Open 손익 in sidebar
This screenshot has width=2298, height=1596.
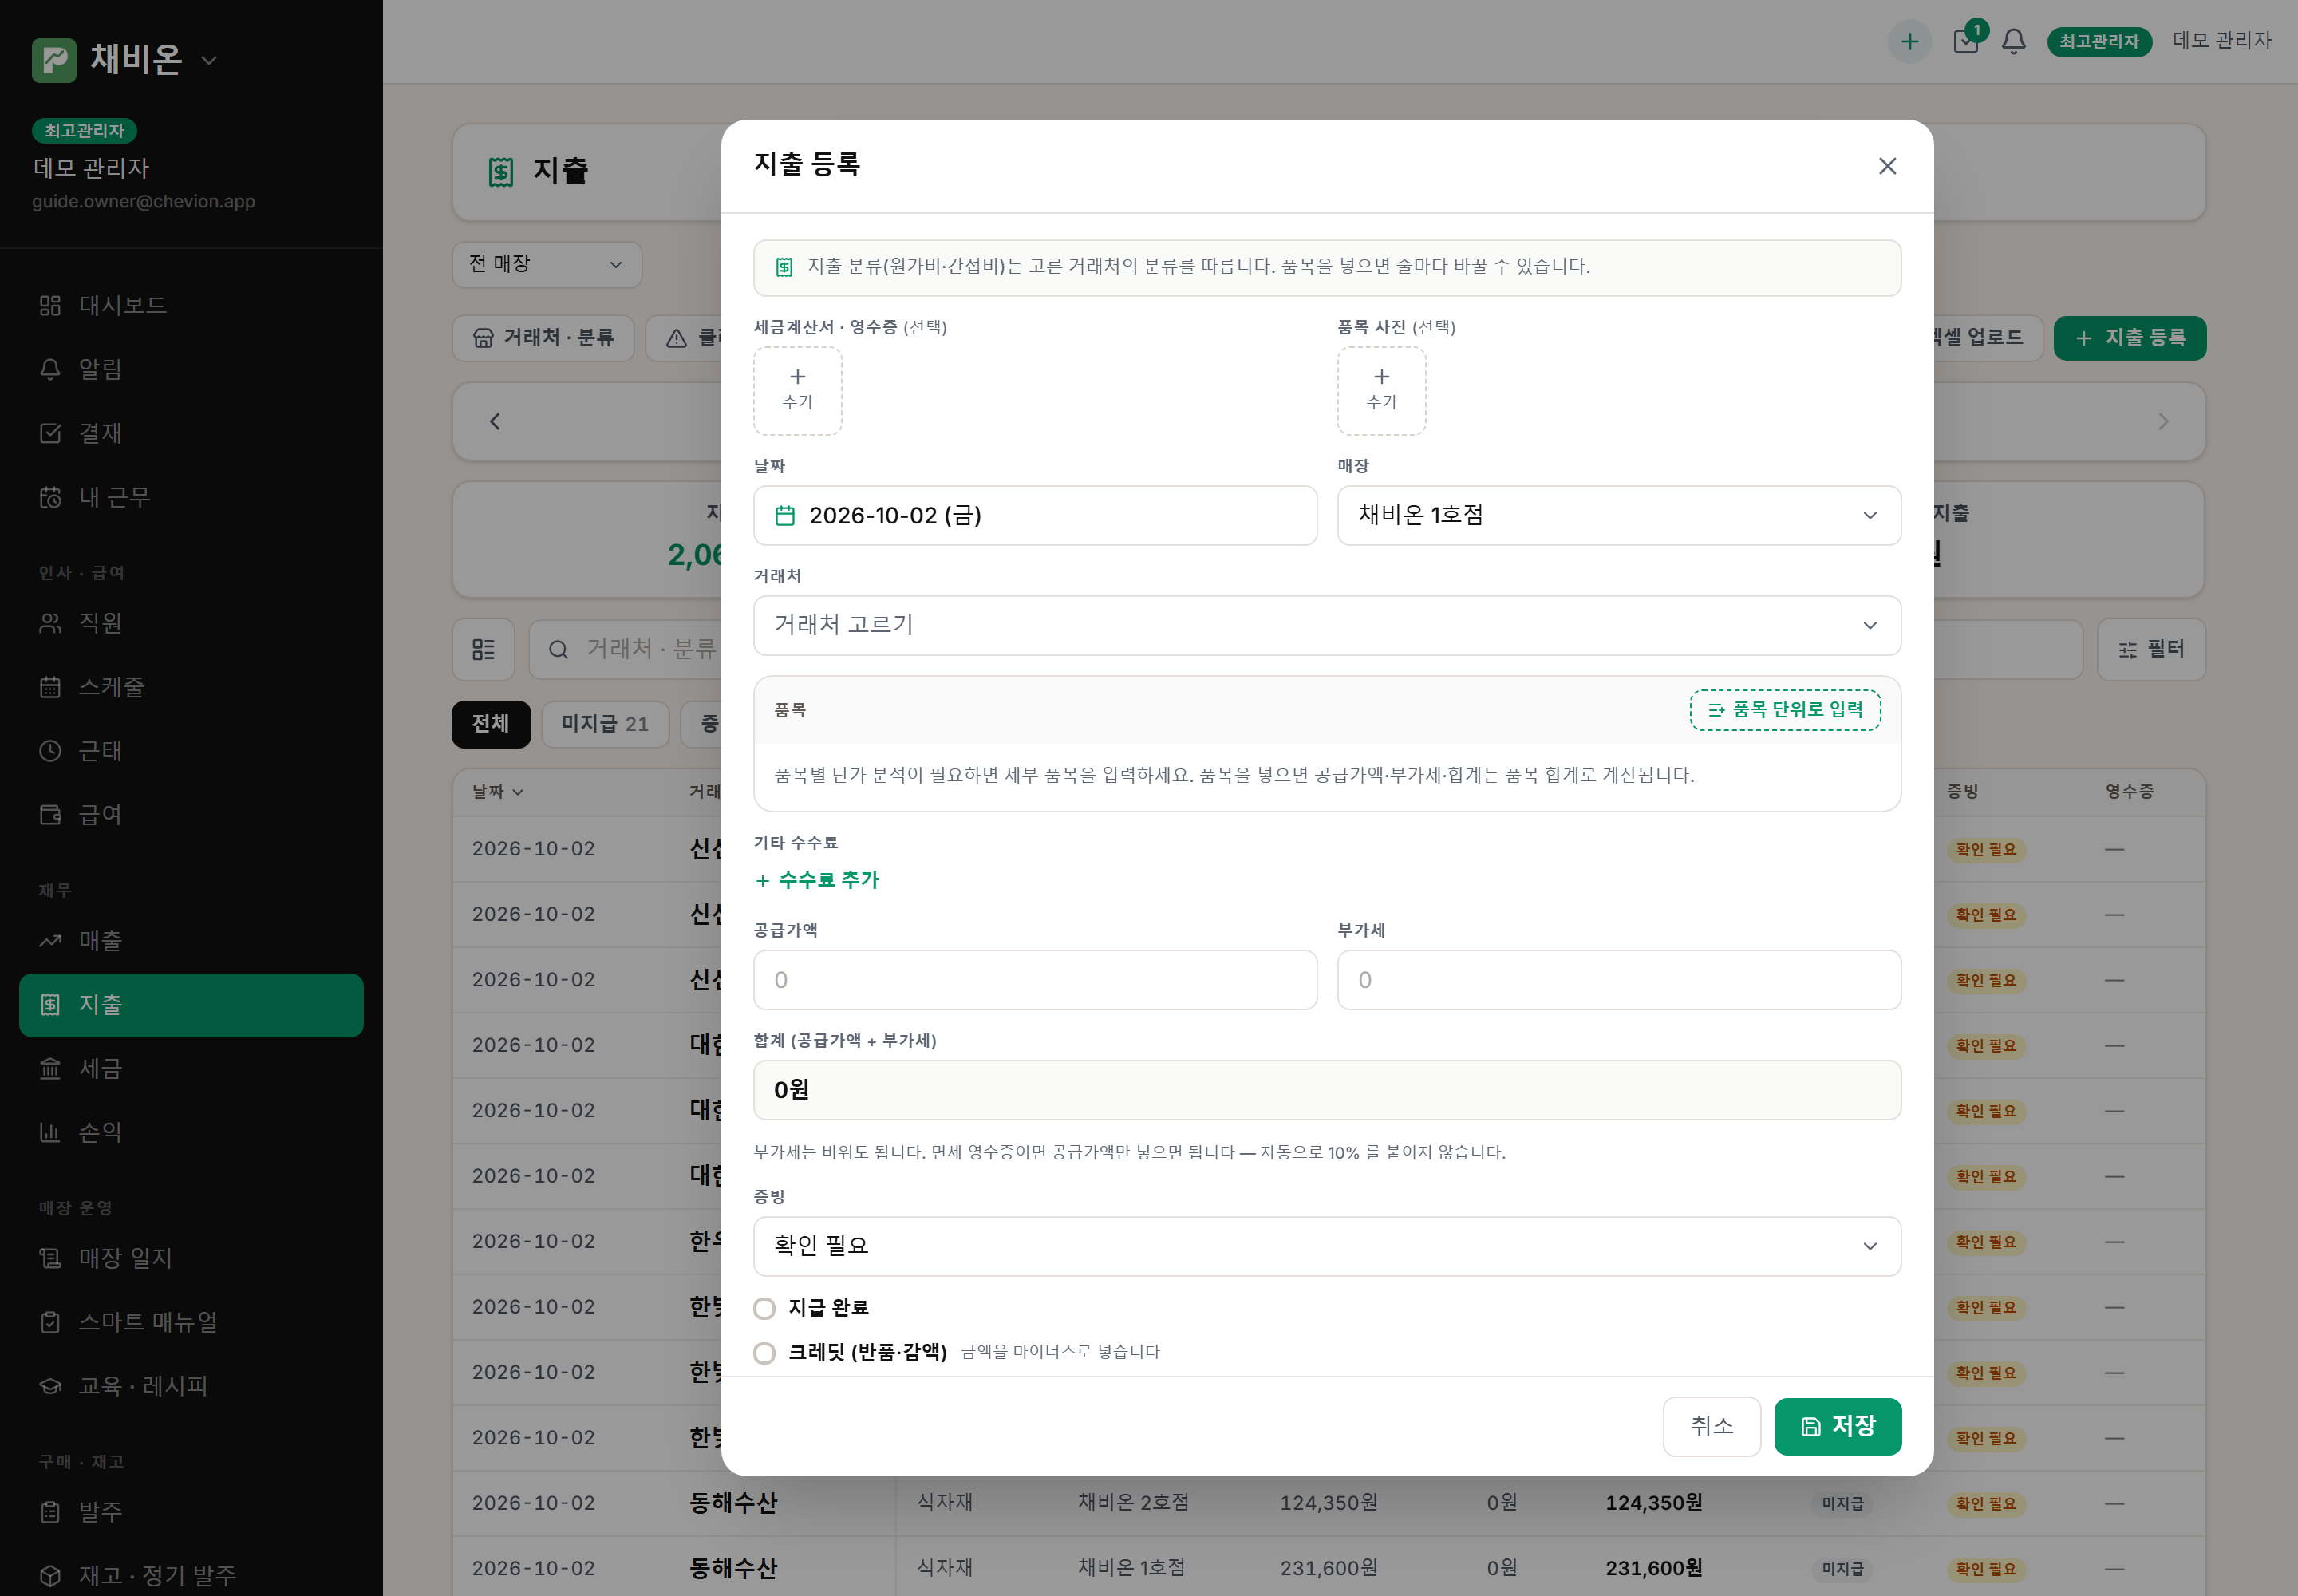point(191,1132)
